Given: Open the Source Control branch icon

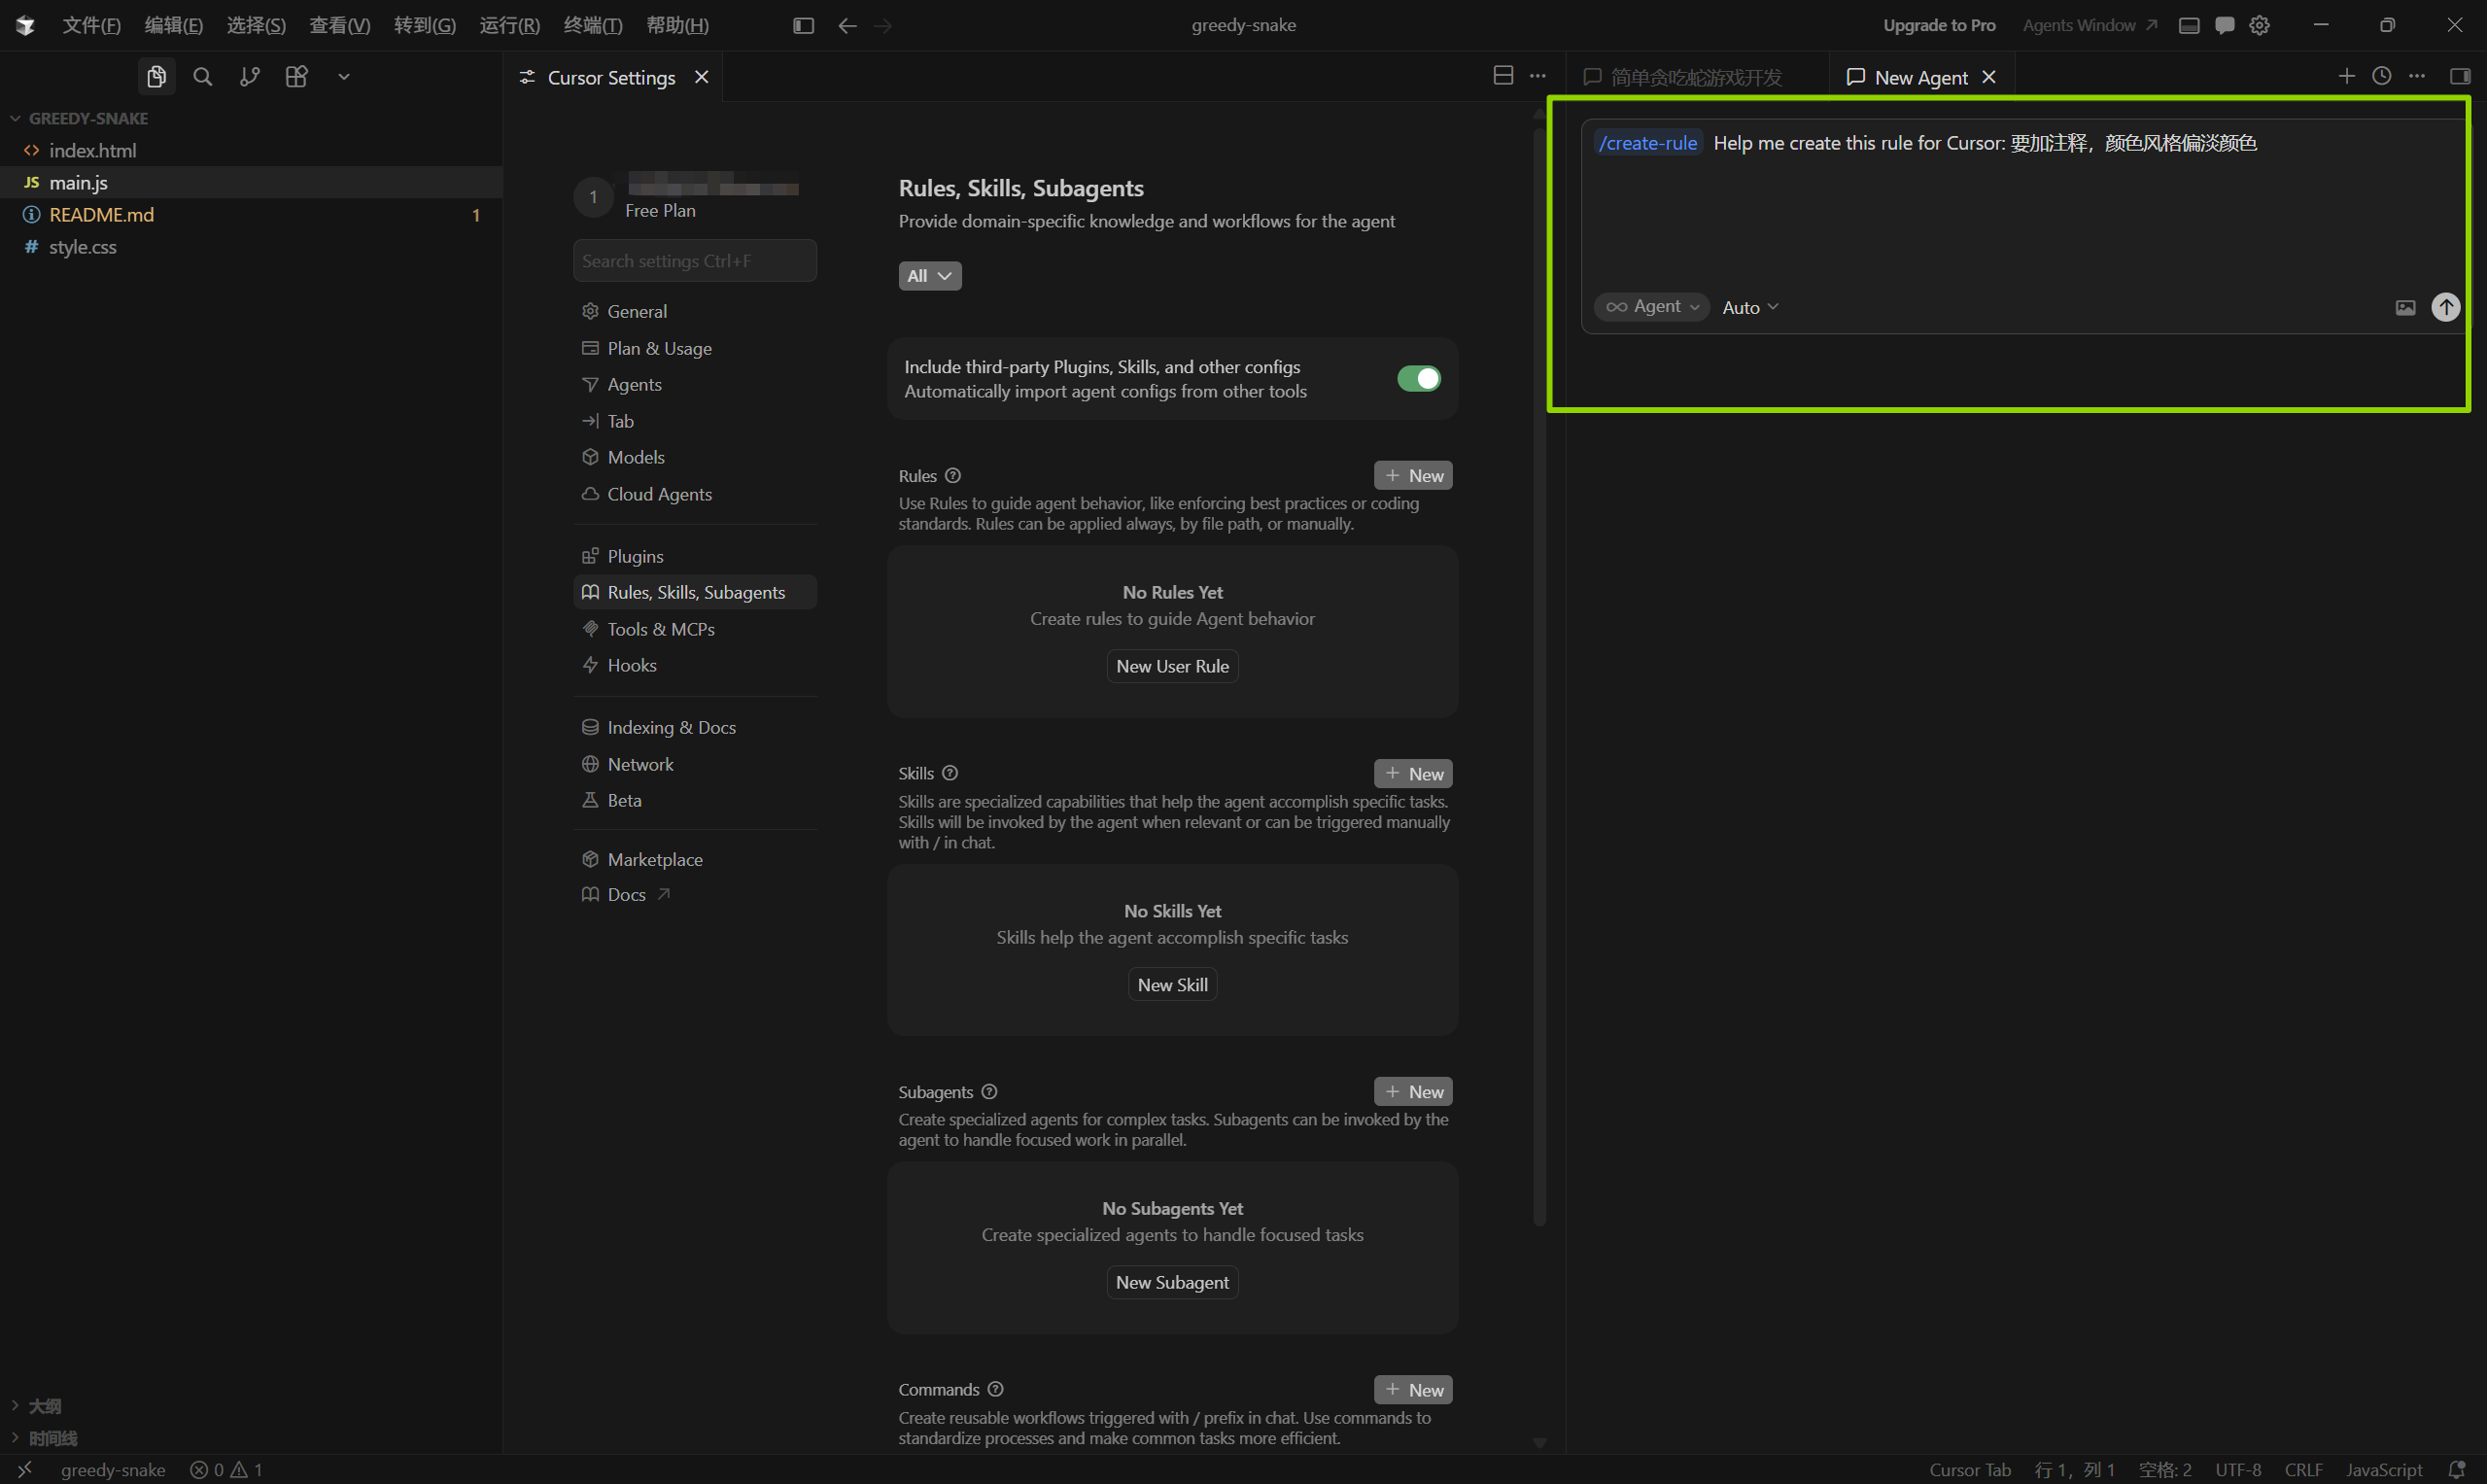Looking at the screenshot, I should (249, 77).
